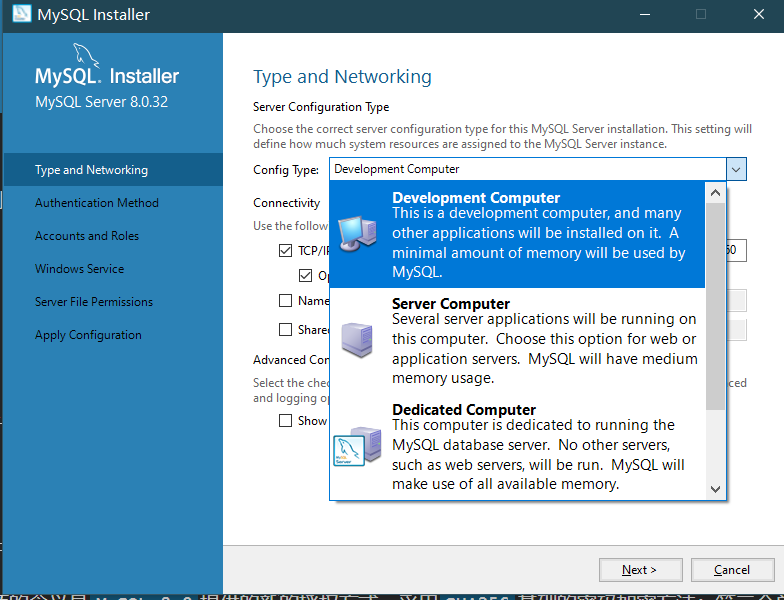Click the MySQL Installer title bar icon
The width and height of the screenshot is (784, 600).
click(22, 14)
